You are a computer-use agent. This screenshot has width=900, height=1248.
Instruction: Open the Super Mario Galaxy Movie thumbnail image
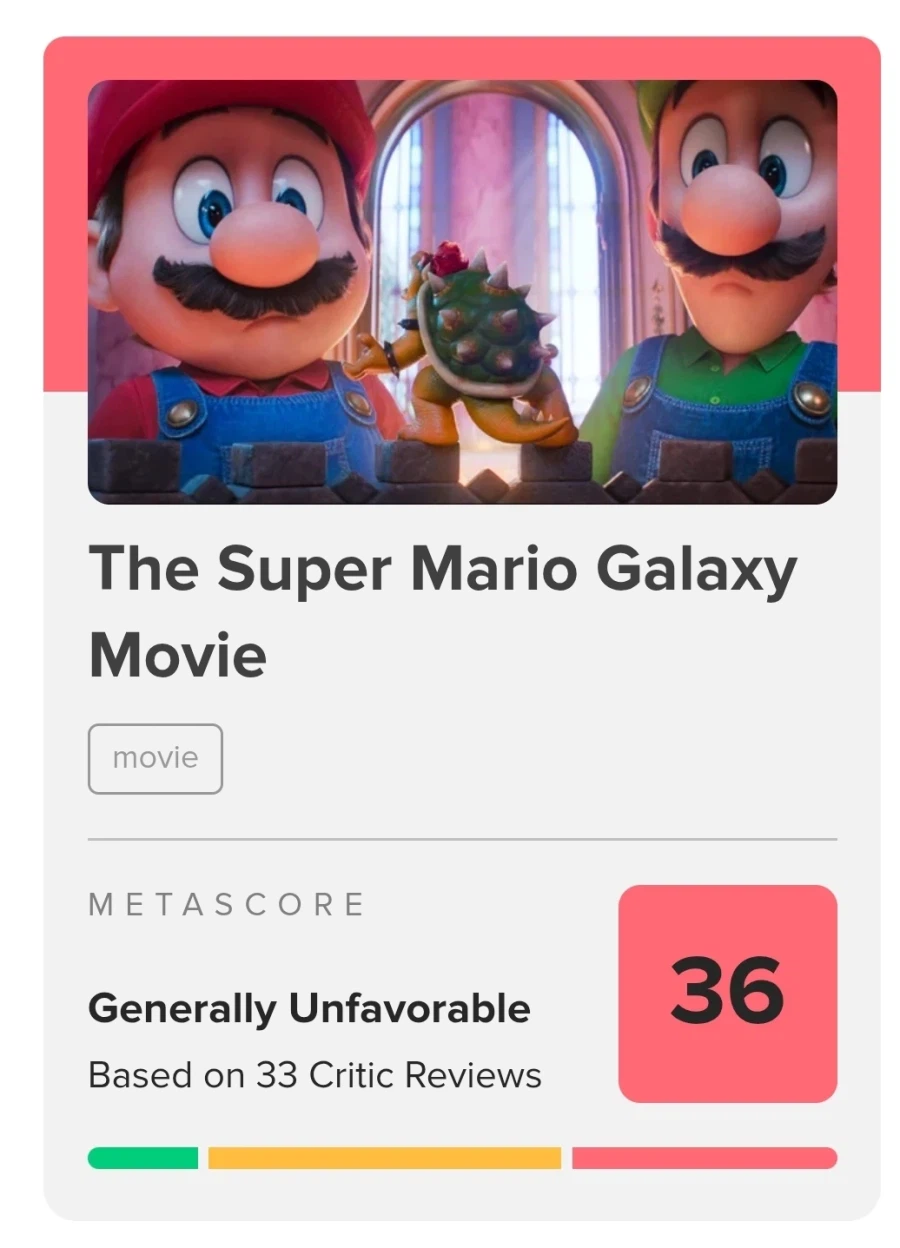[462, 291]
